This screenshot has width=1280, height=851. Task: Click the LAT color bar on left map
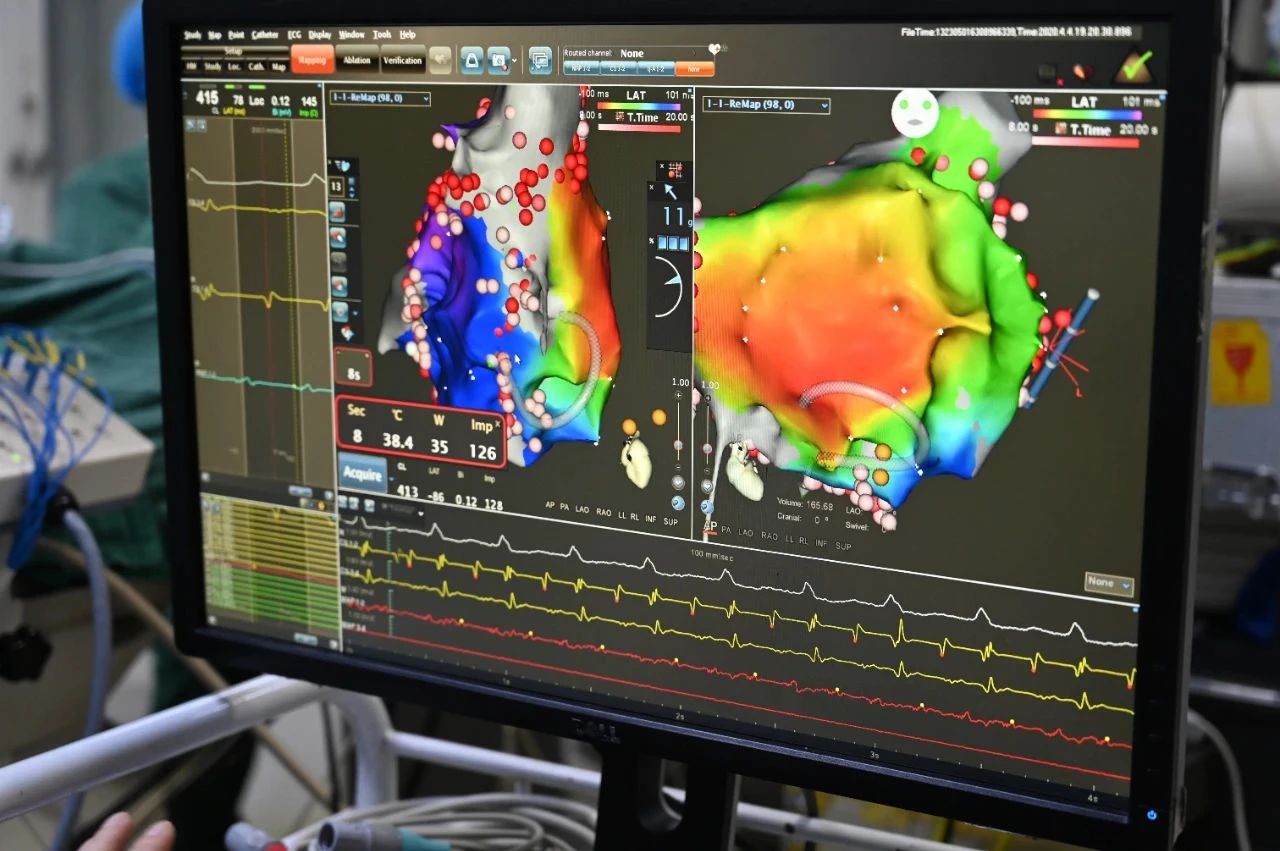[x=638, y=106]
